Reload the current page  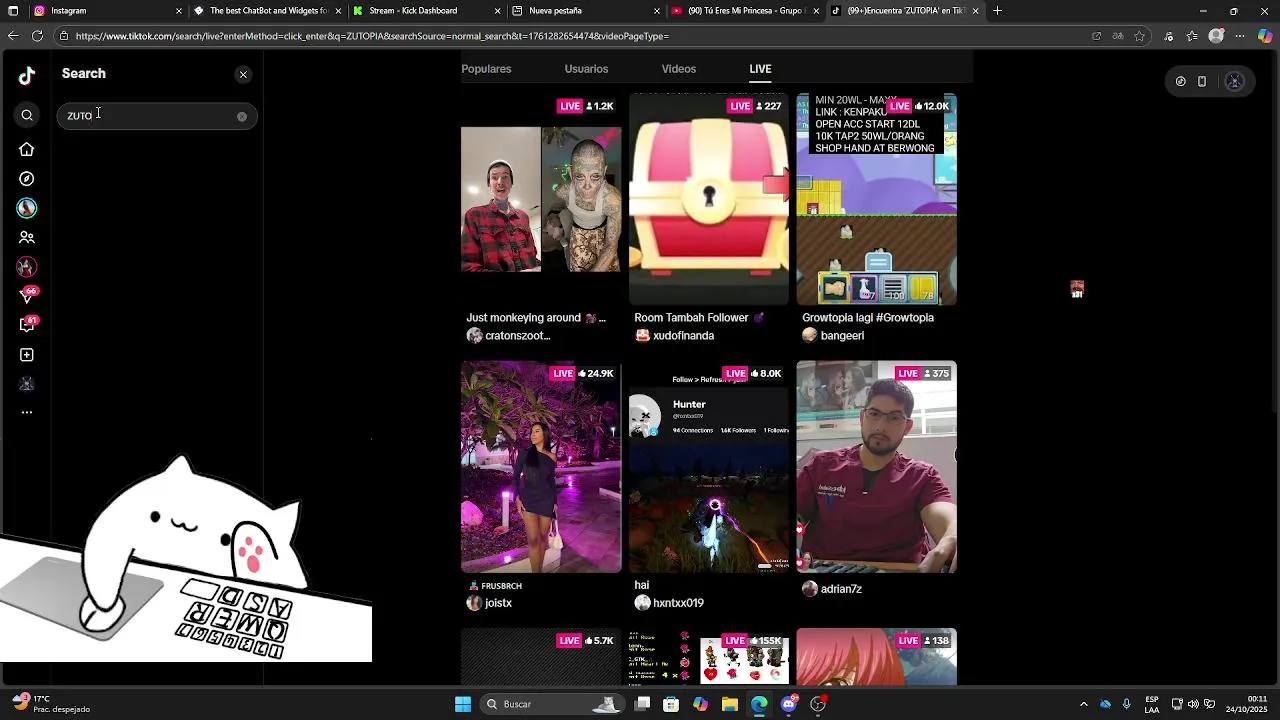click(x=37, y=36)
